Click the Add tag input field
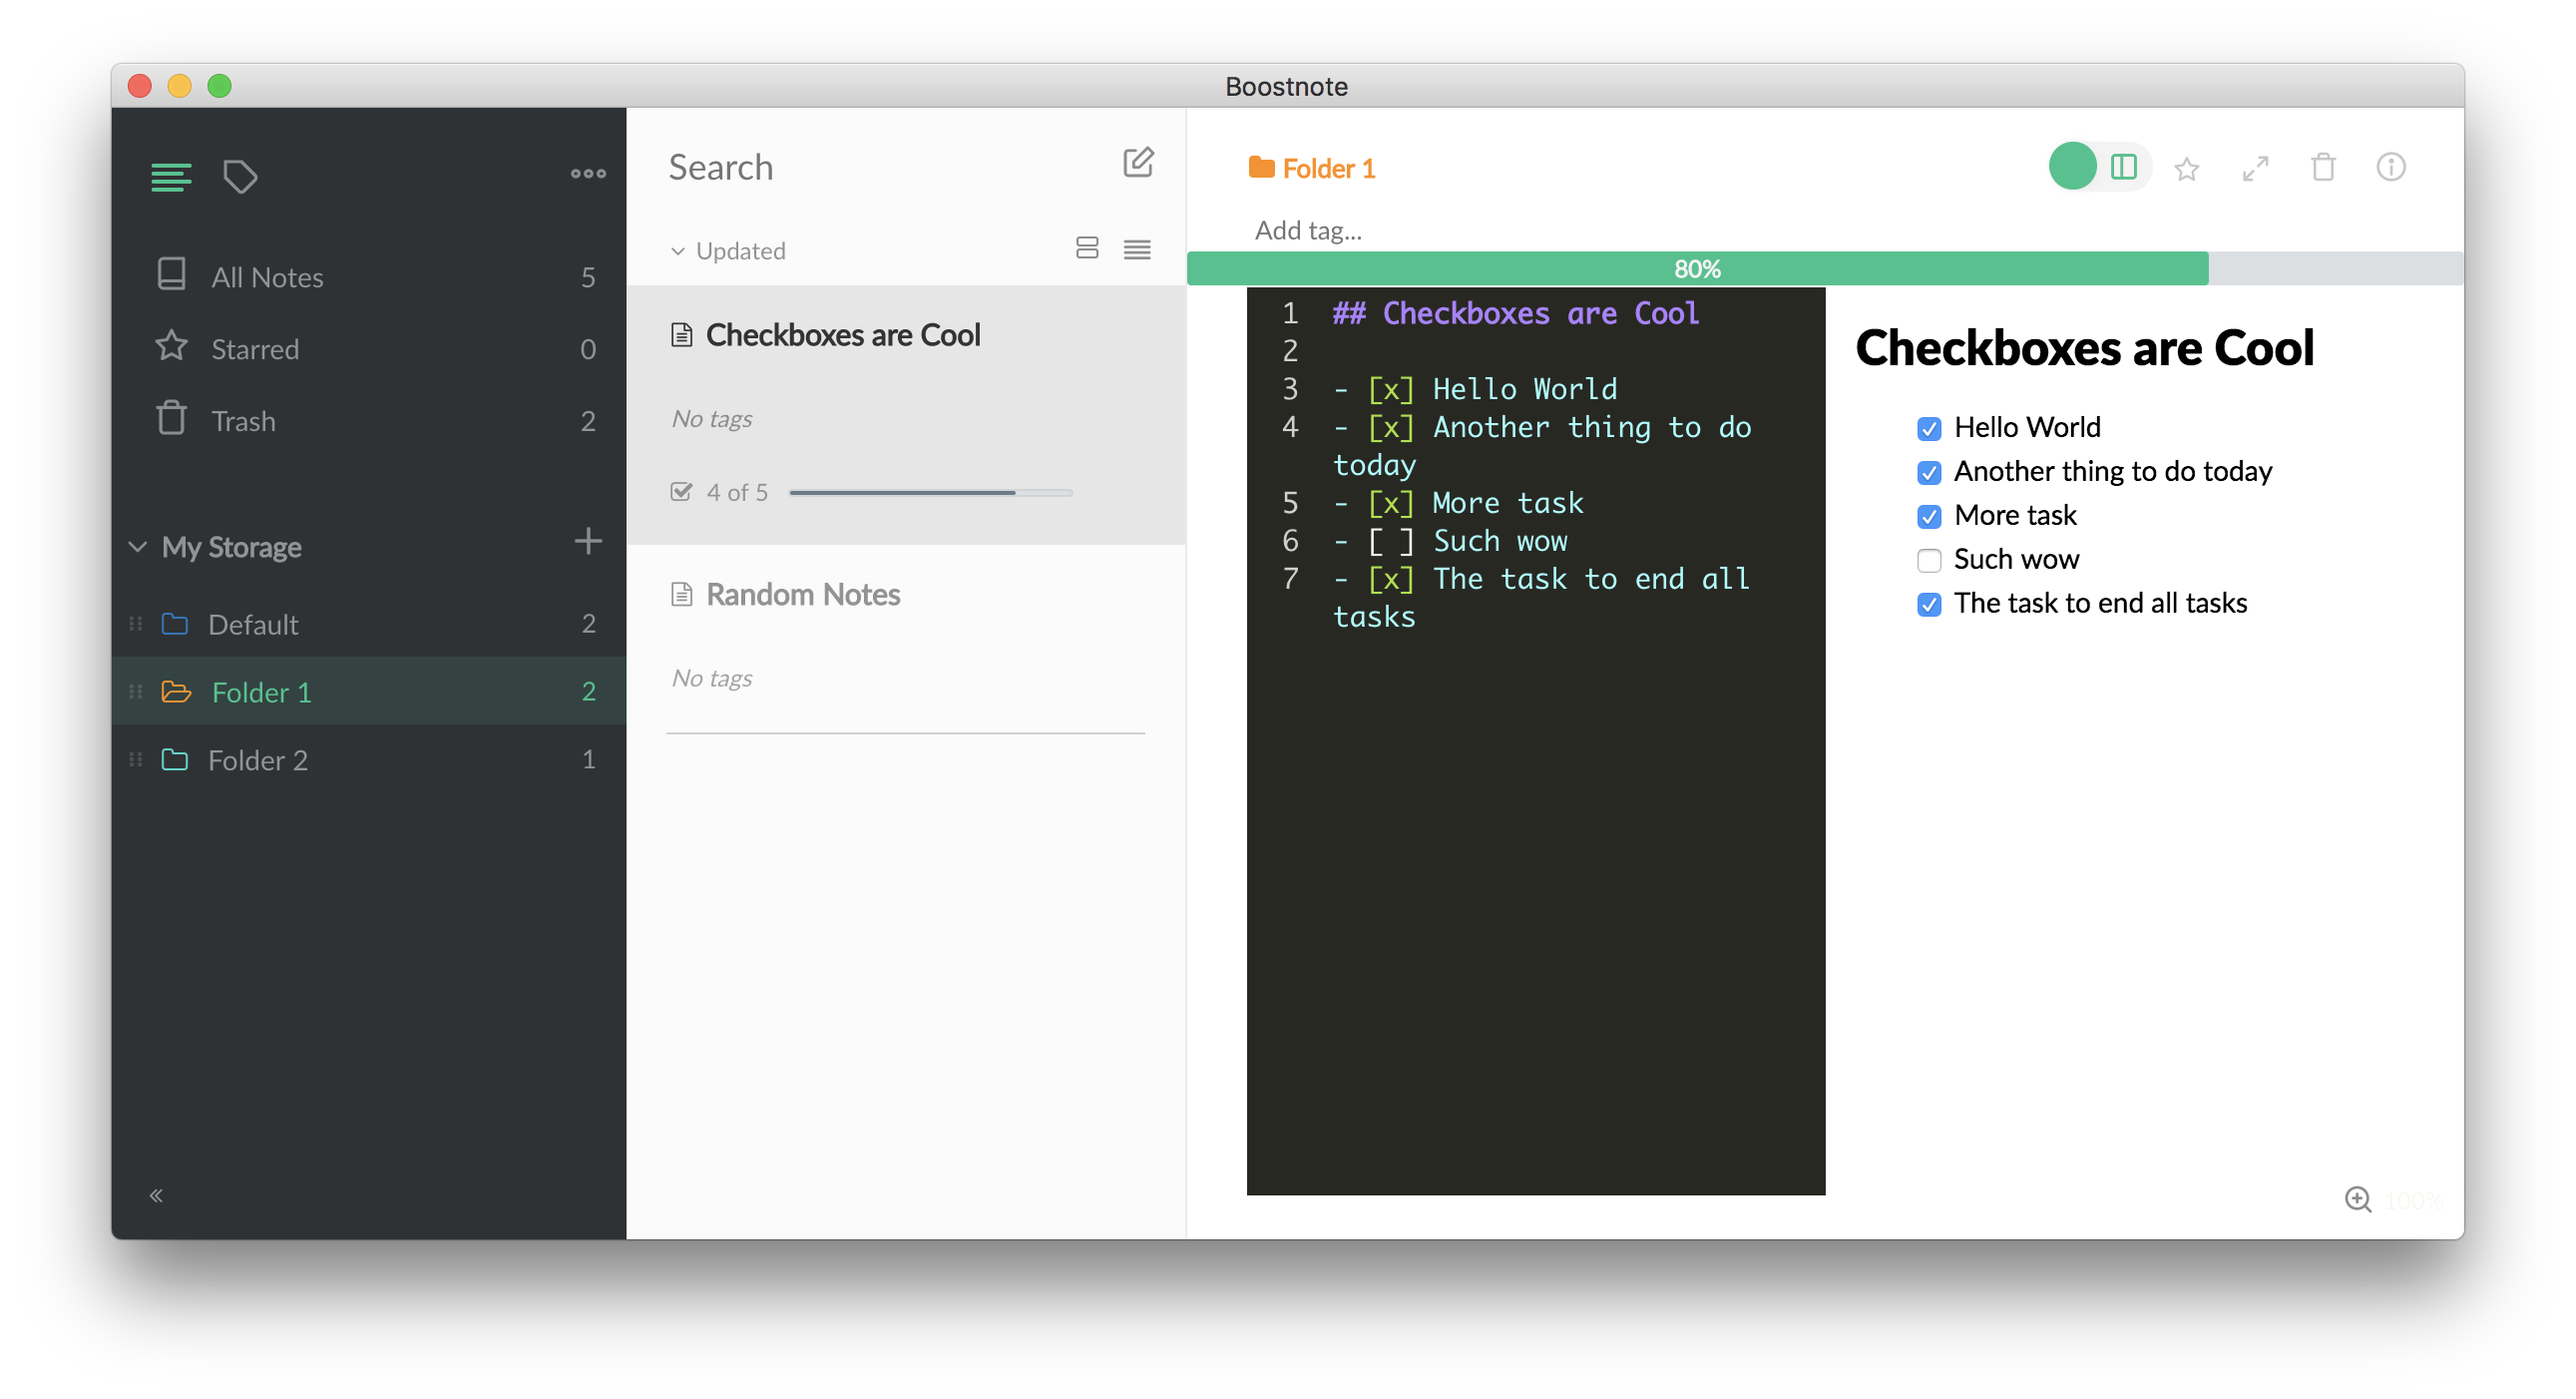Screen dimensions: 2576x1399 1309,230
